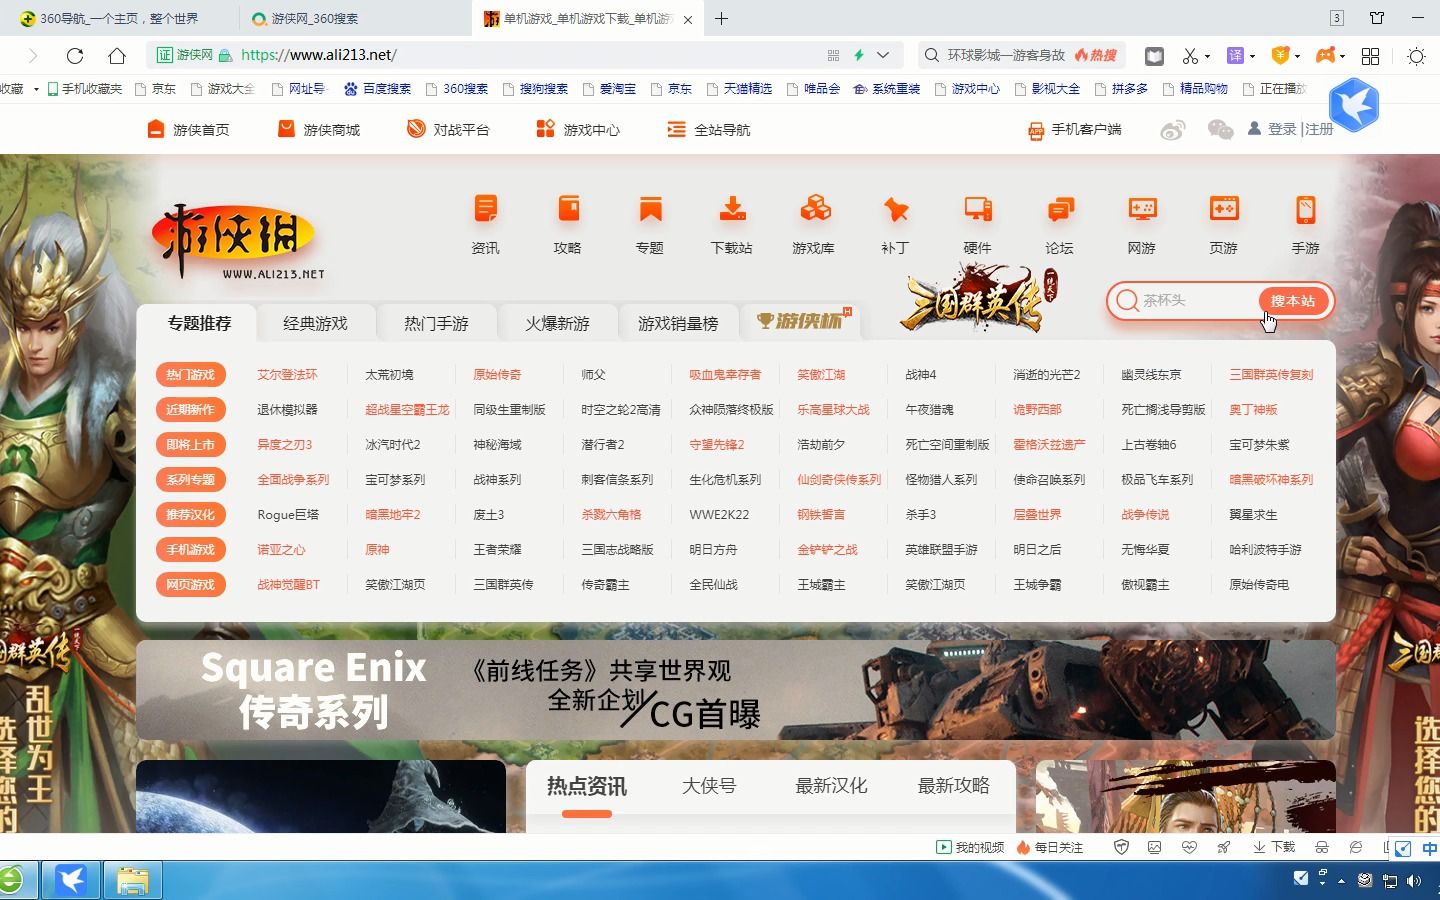Click the 推荐汉化 category button
Screen dimensions: 1440x900
pos(191,515)
